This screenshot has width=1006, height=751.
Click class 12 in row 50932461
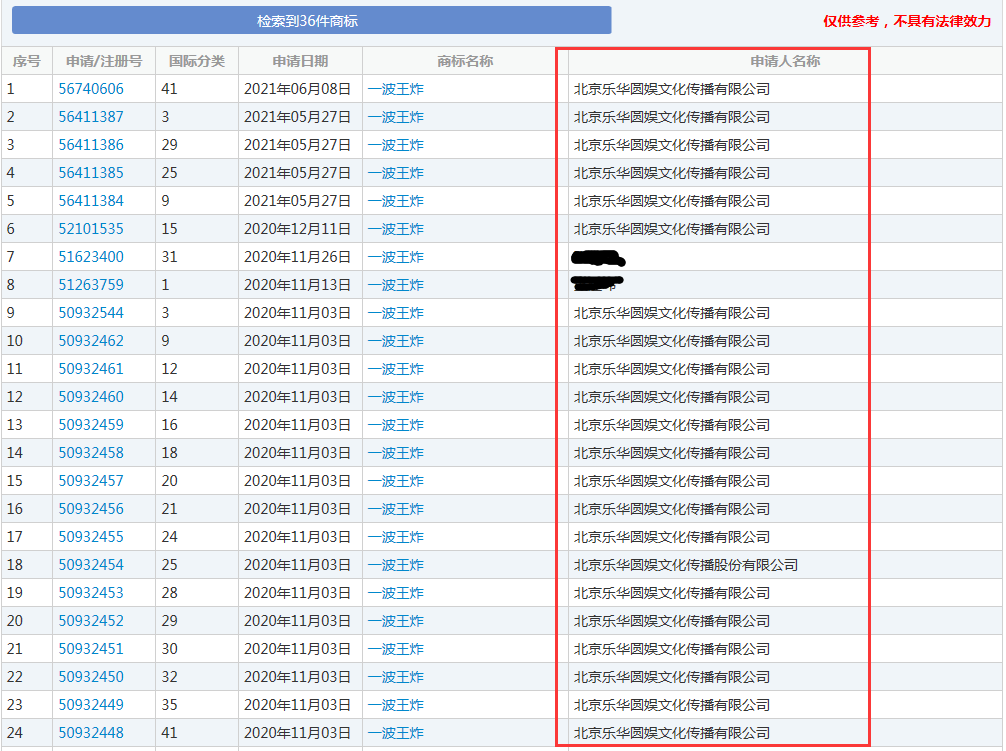coord(169,369)
